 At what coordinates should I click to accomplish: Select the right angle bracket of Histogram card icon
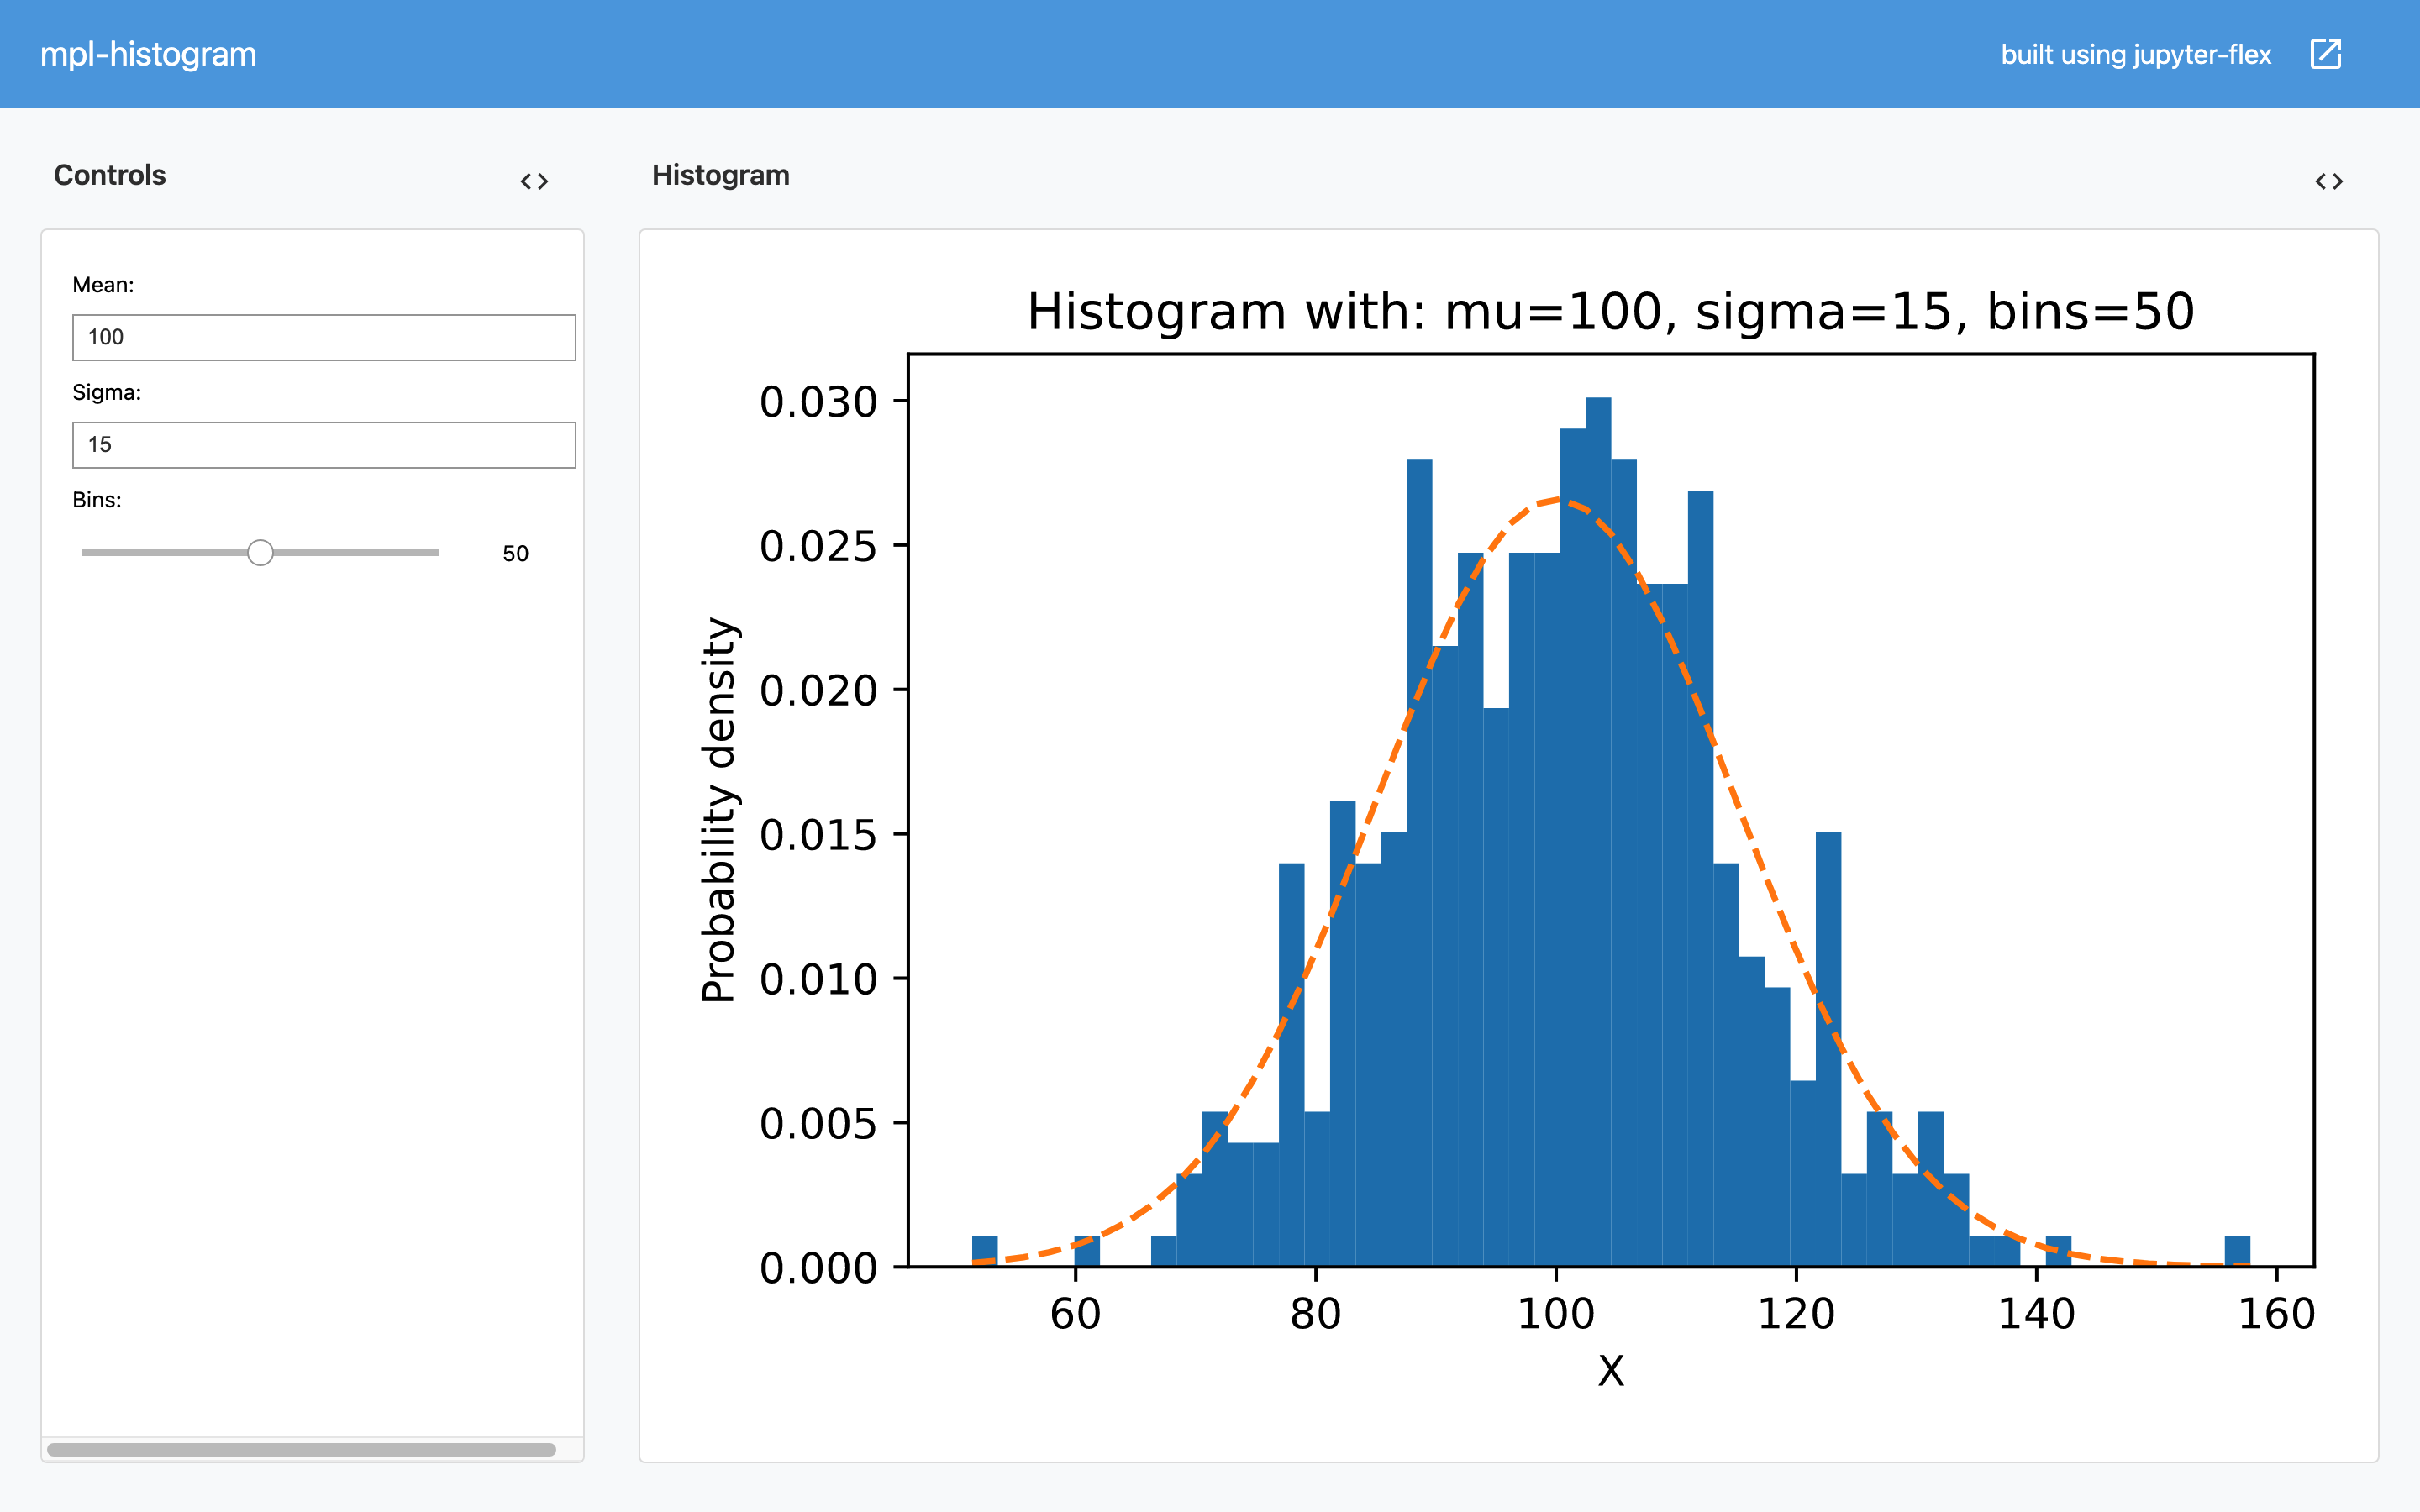[x=2339, y=181]
